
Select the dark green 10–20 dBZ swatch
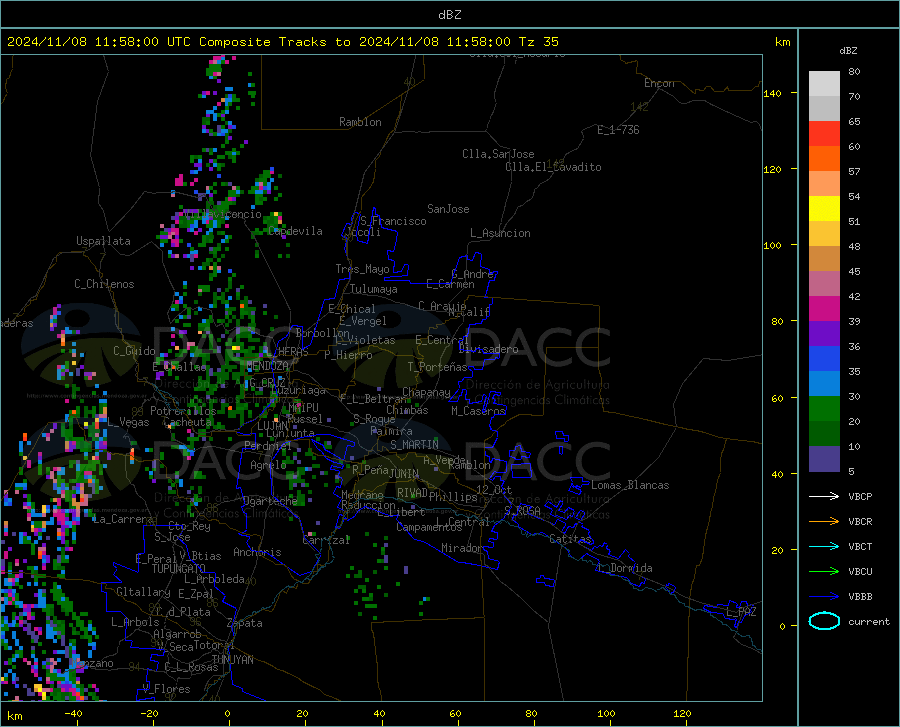[824, 434]
